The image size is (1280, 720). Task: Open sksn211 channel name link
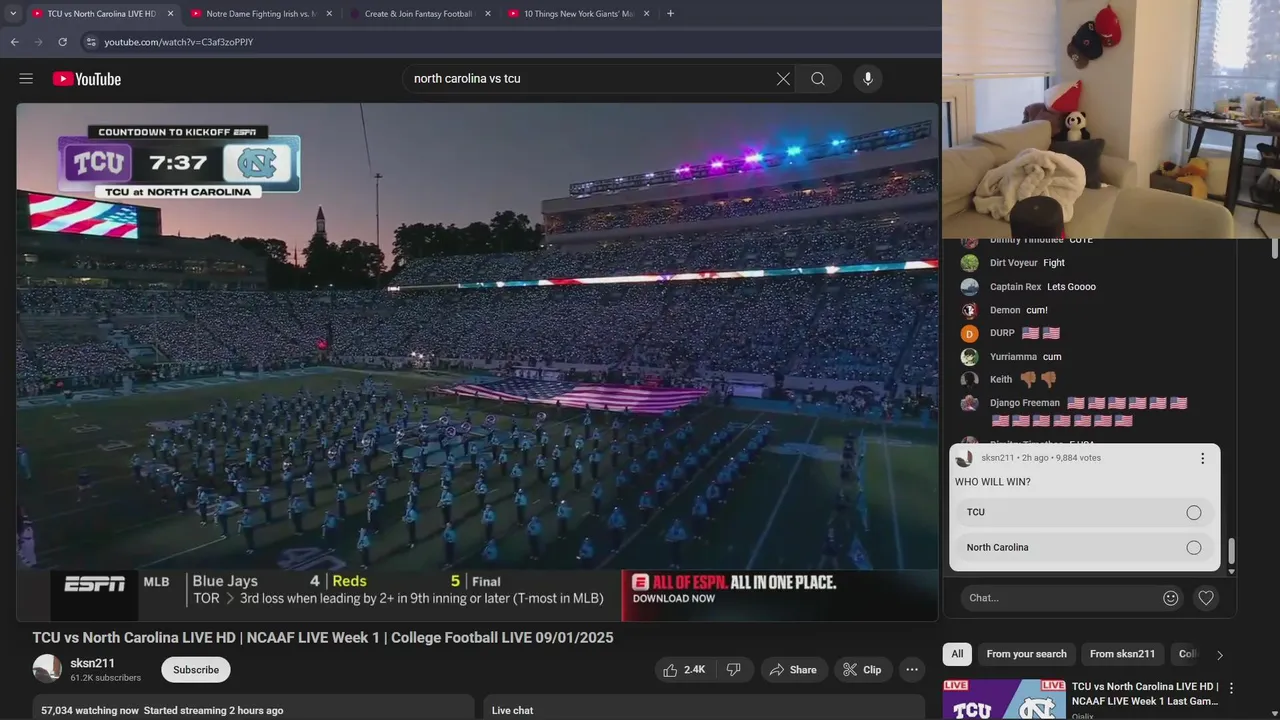[92, 663]
